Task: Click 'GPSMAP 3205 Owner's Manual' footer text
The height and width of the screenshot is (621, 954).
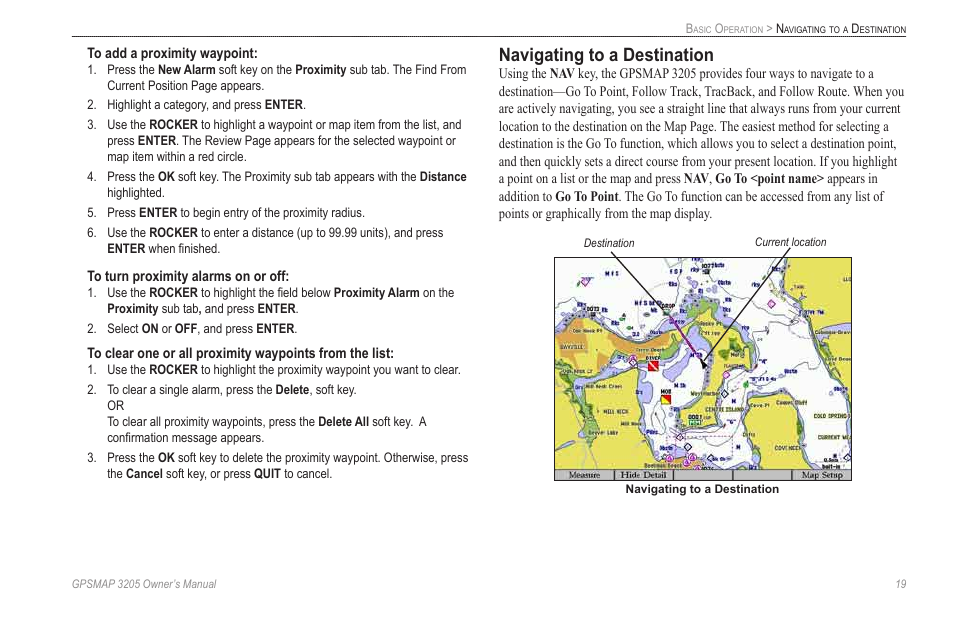Action: tap(144, 584)
